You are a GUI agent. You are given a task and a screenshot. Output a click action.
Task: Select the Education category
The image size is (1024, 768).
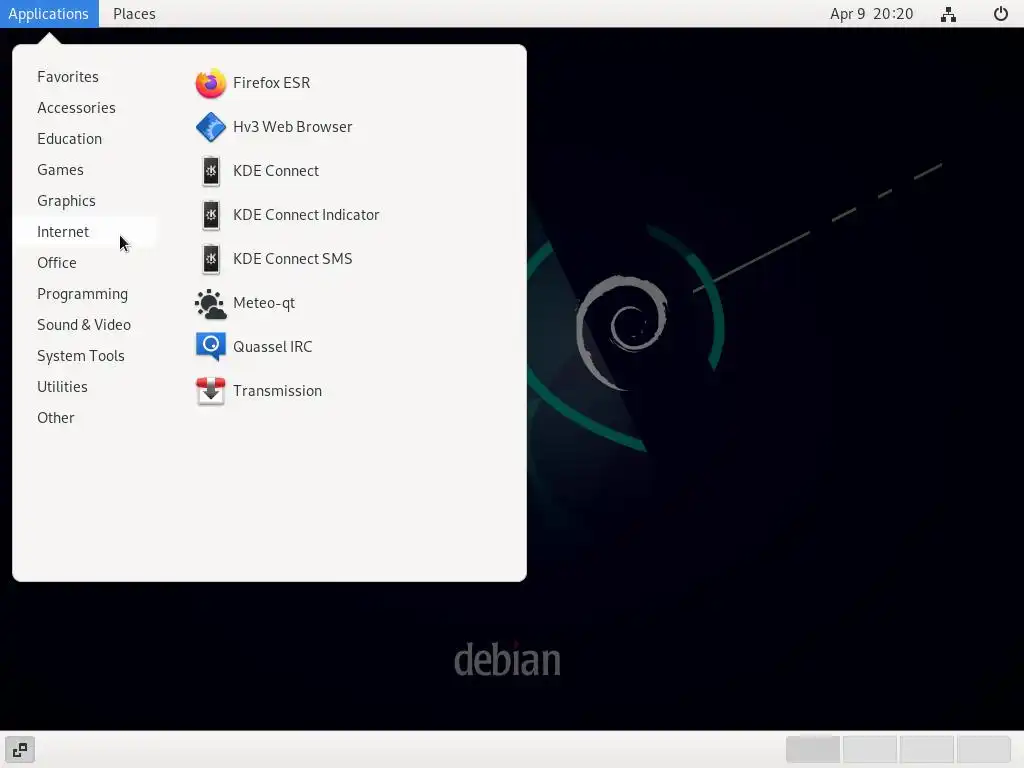(x=69, y=138)
